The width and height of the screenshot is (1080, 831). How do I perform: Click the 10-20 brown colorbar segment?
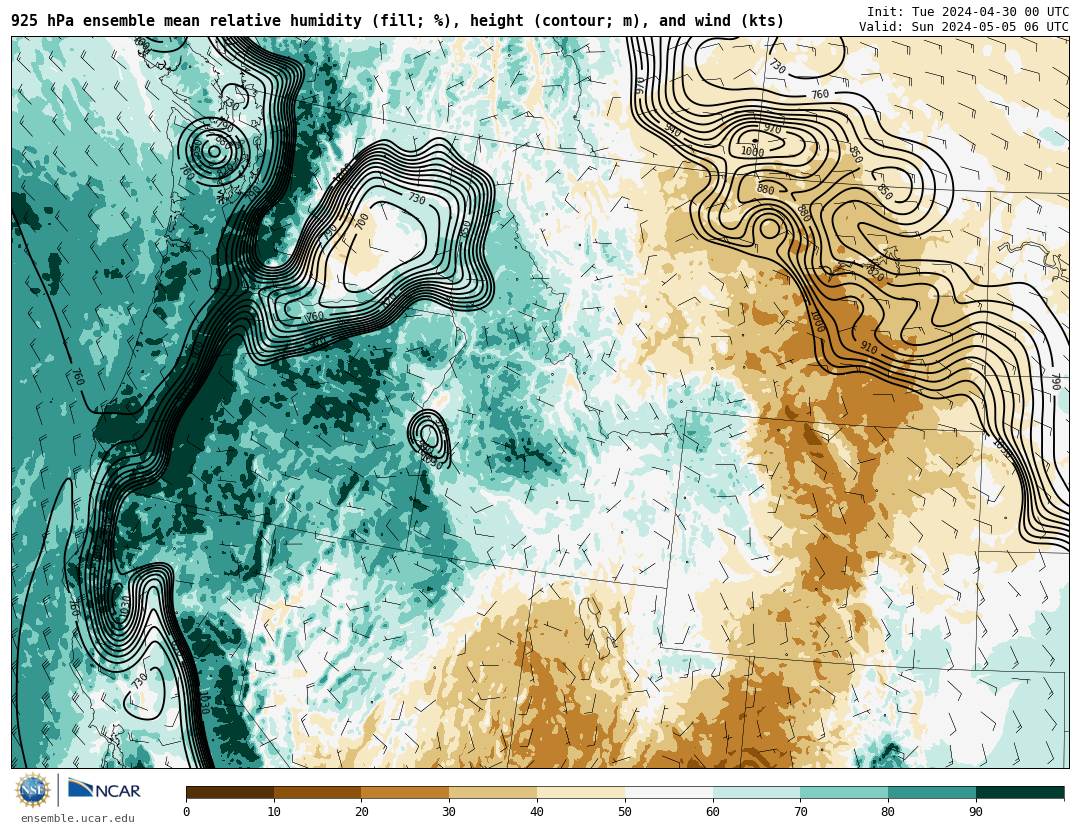pyautogui.click(x=318, y=792)
